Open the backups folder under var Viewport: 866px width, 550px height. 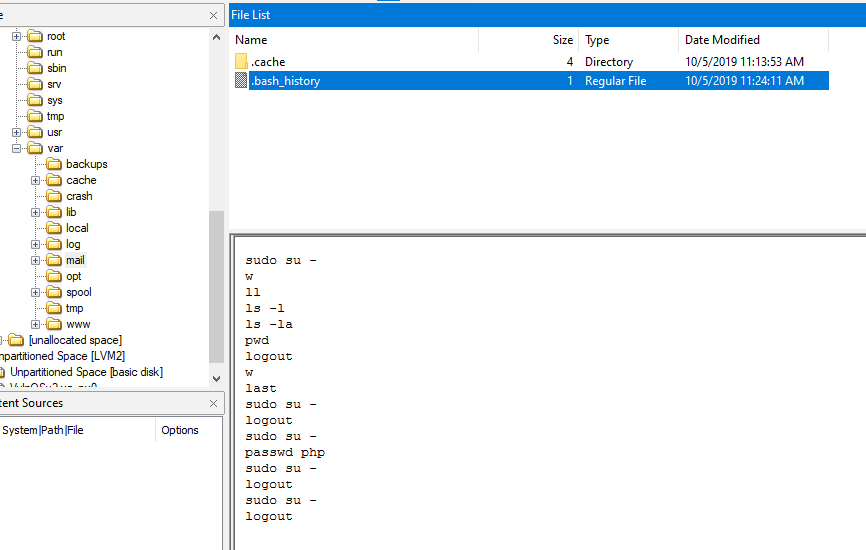86,164
